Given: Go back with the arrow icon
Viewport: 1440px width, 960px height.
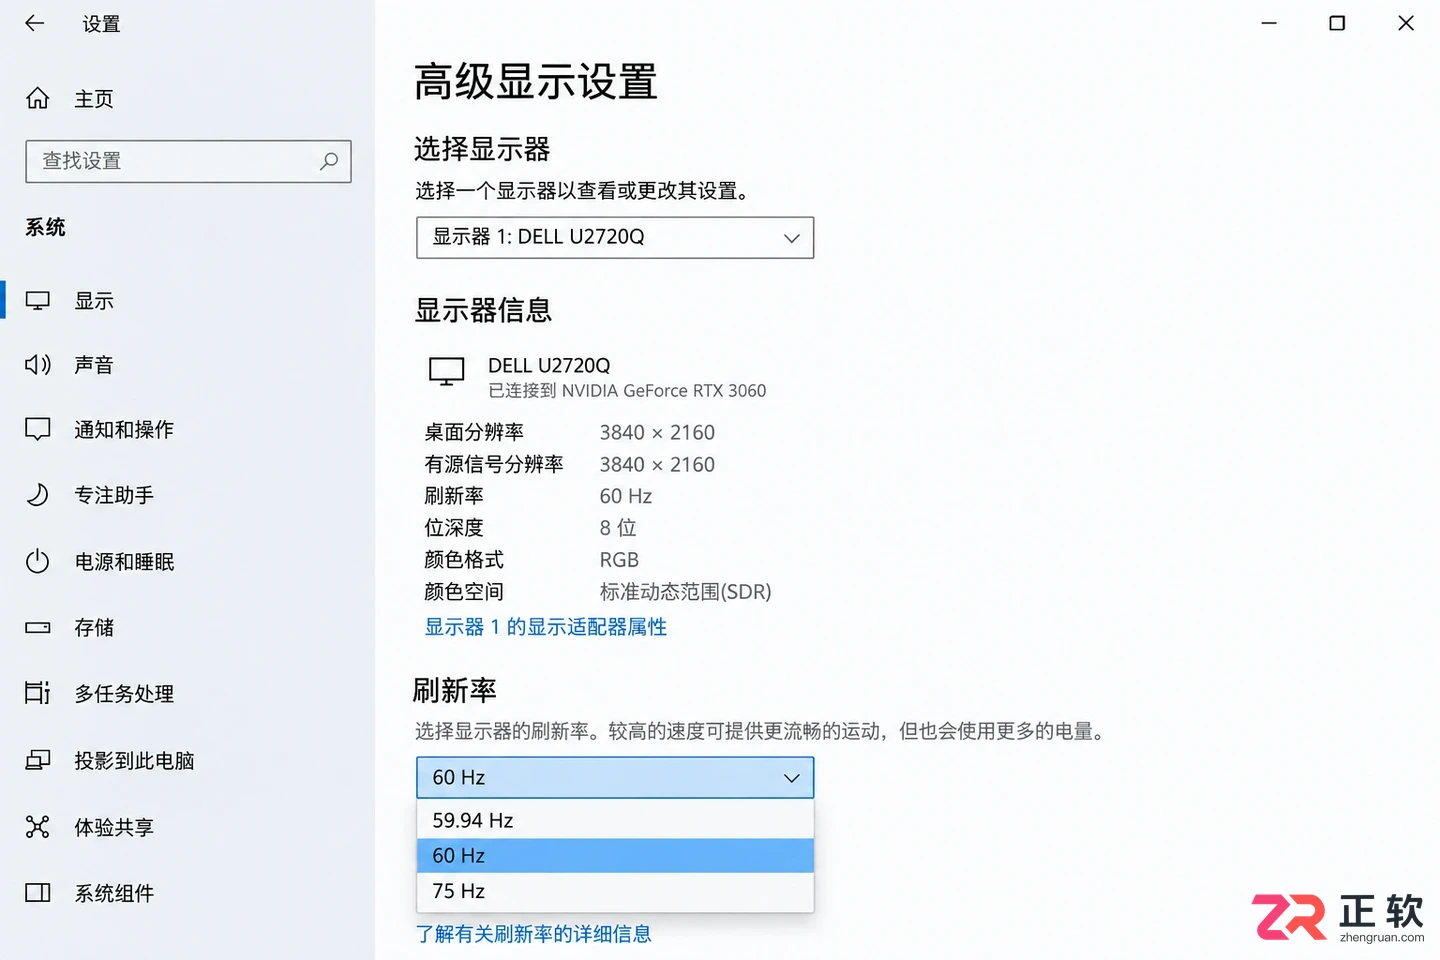Looking at the screenshot, I should tap(35, 23).
